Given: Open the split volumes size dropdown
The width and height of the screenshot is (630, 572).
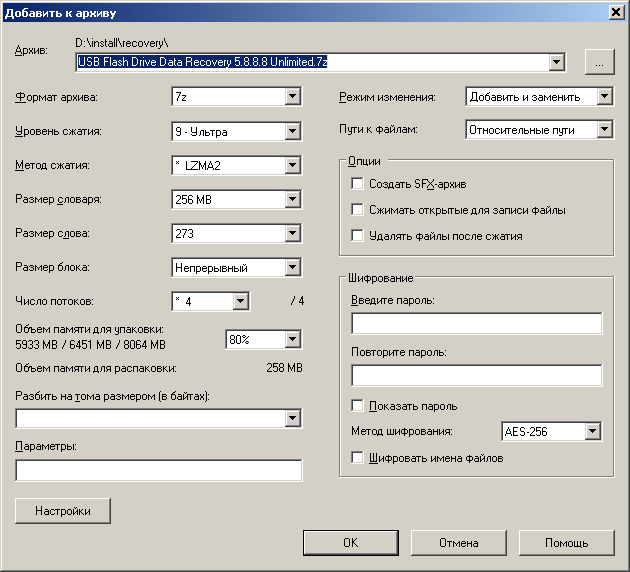Looking at the screenshot, I should [293, 419].
